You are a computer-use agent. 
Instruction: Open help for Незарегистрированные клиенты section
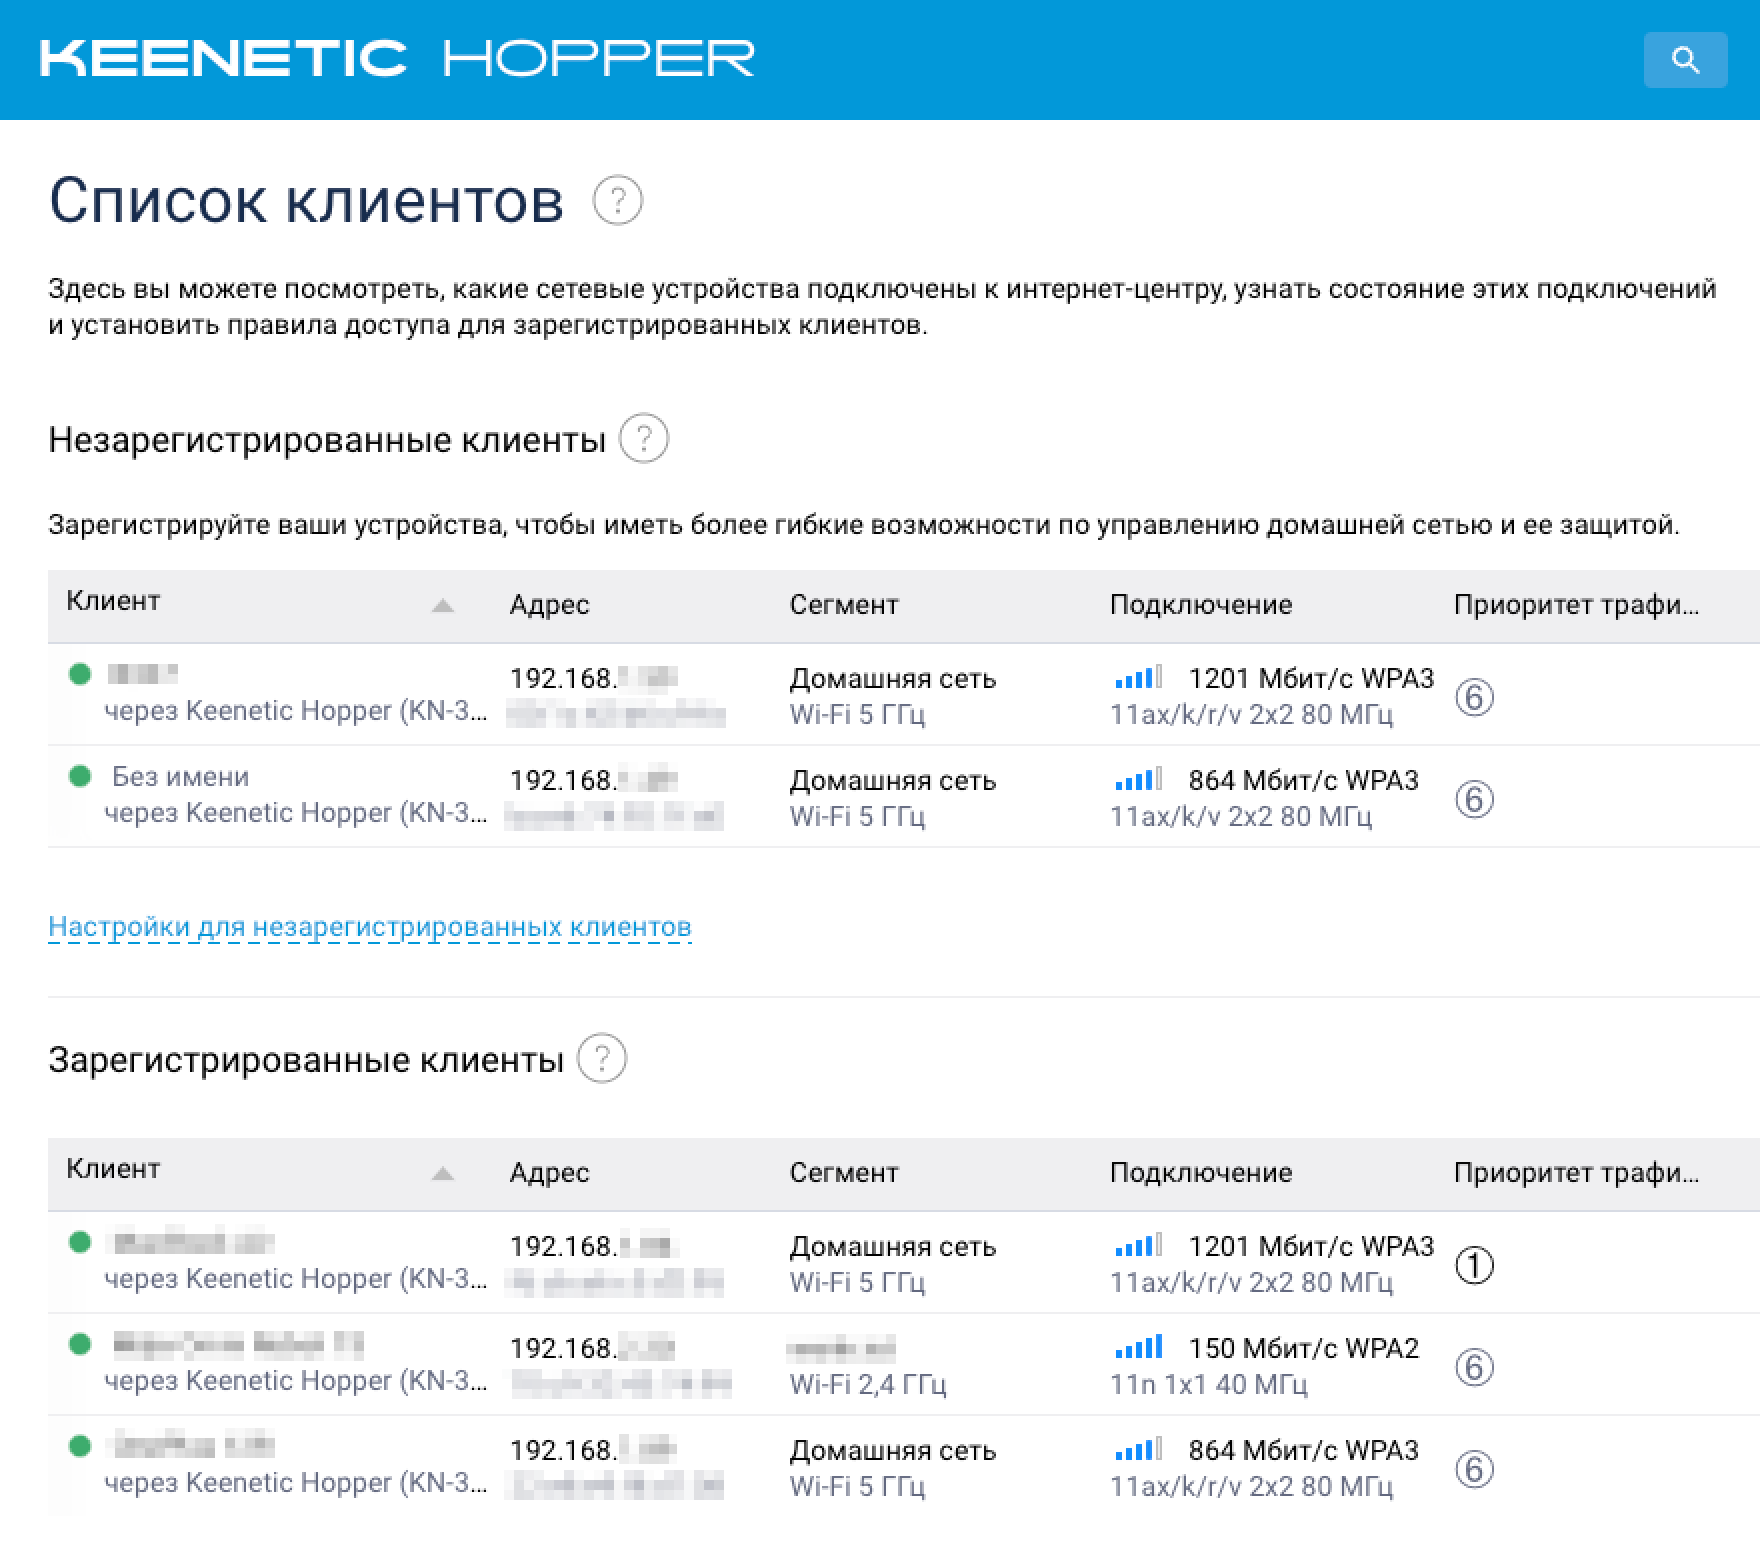(644, 439)
